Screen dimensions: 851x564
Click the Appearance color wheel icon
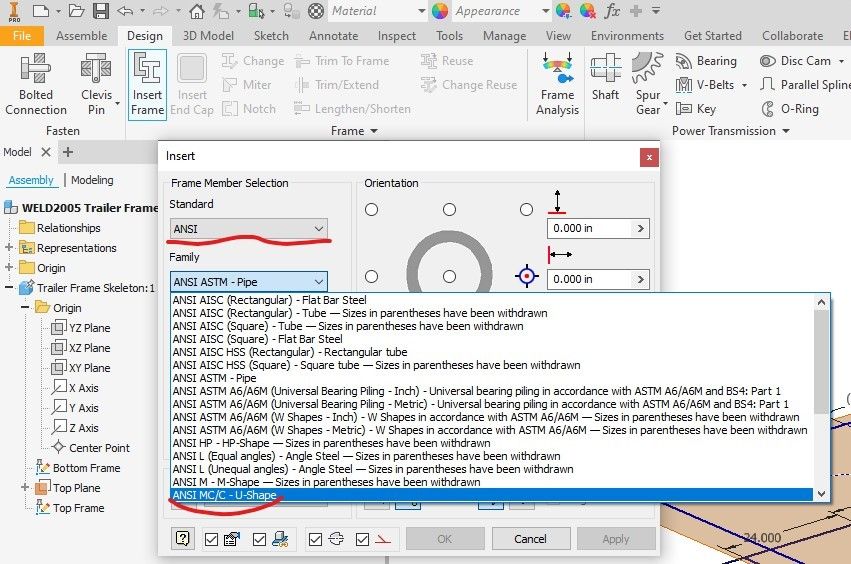(440, 10)
